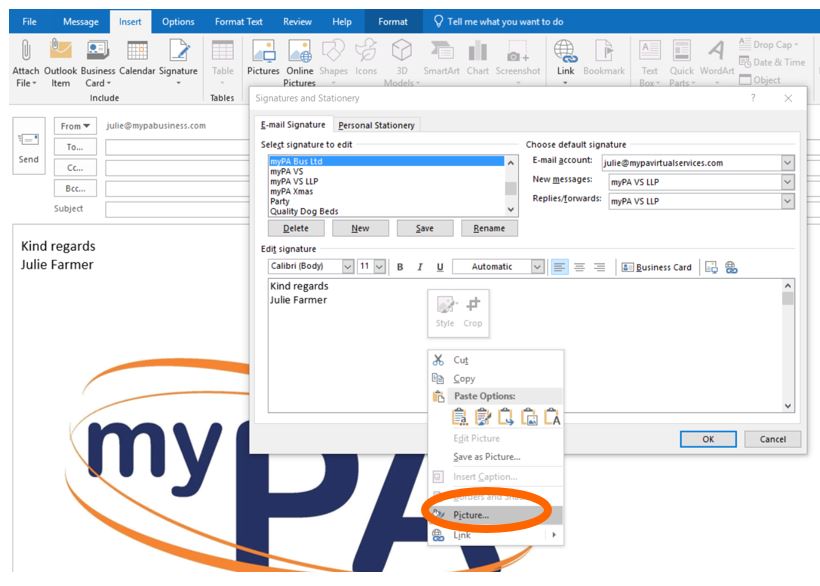Insert a picture icon in signature toolbar
This screenshot has height=586, width=820.
(711, 267)
